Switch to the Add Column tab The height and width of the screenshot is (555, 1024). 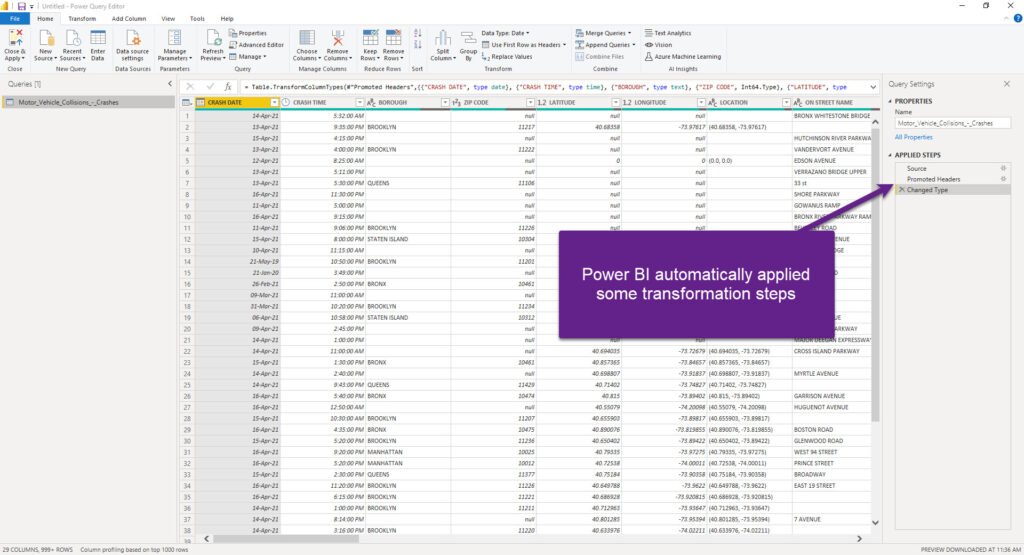point(129,19)
